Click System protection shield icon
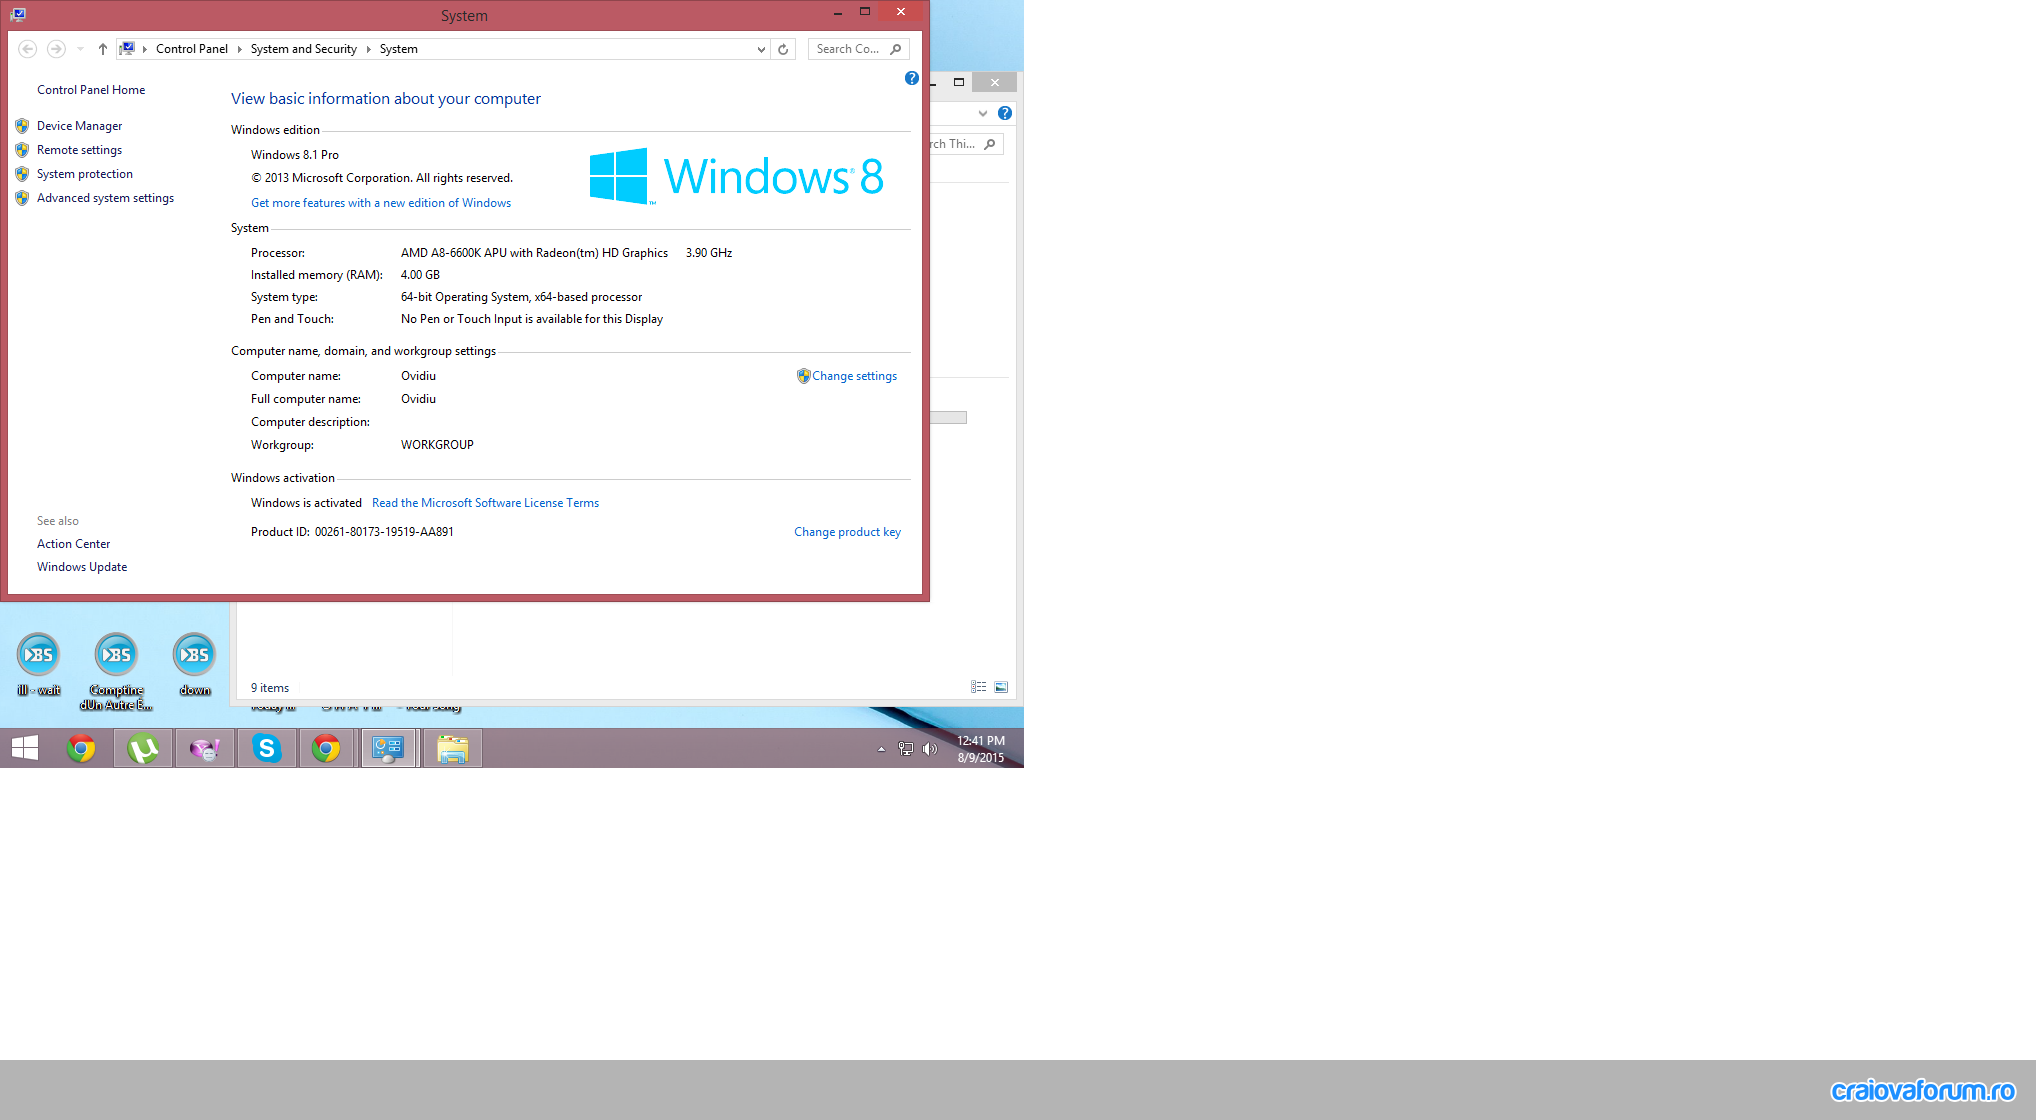 coord(22,174)
